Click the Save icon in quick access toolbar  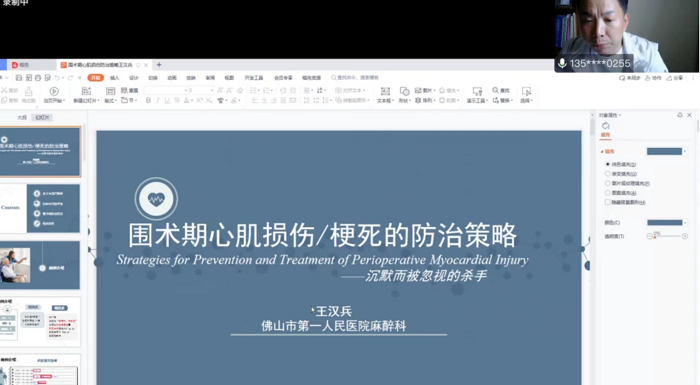coord(19,78)
